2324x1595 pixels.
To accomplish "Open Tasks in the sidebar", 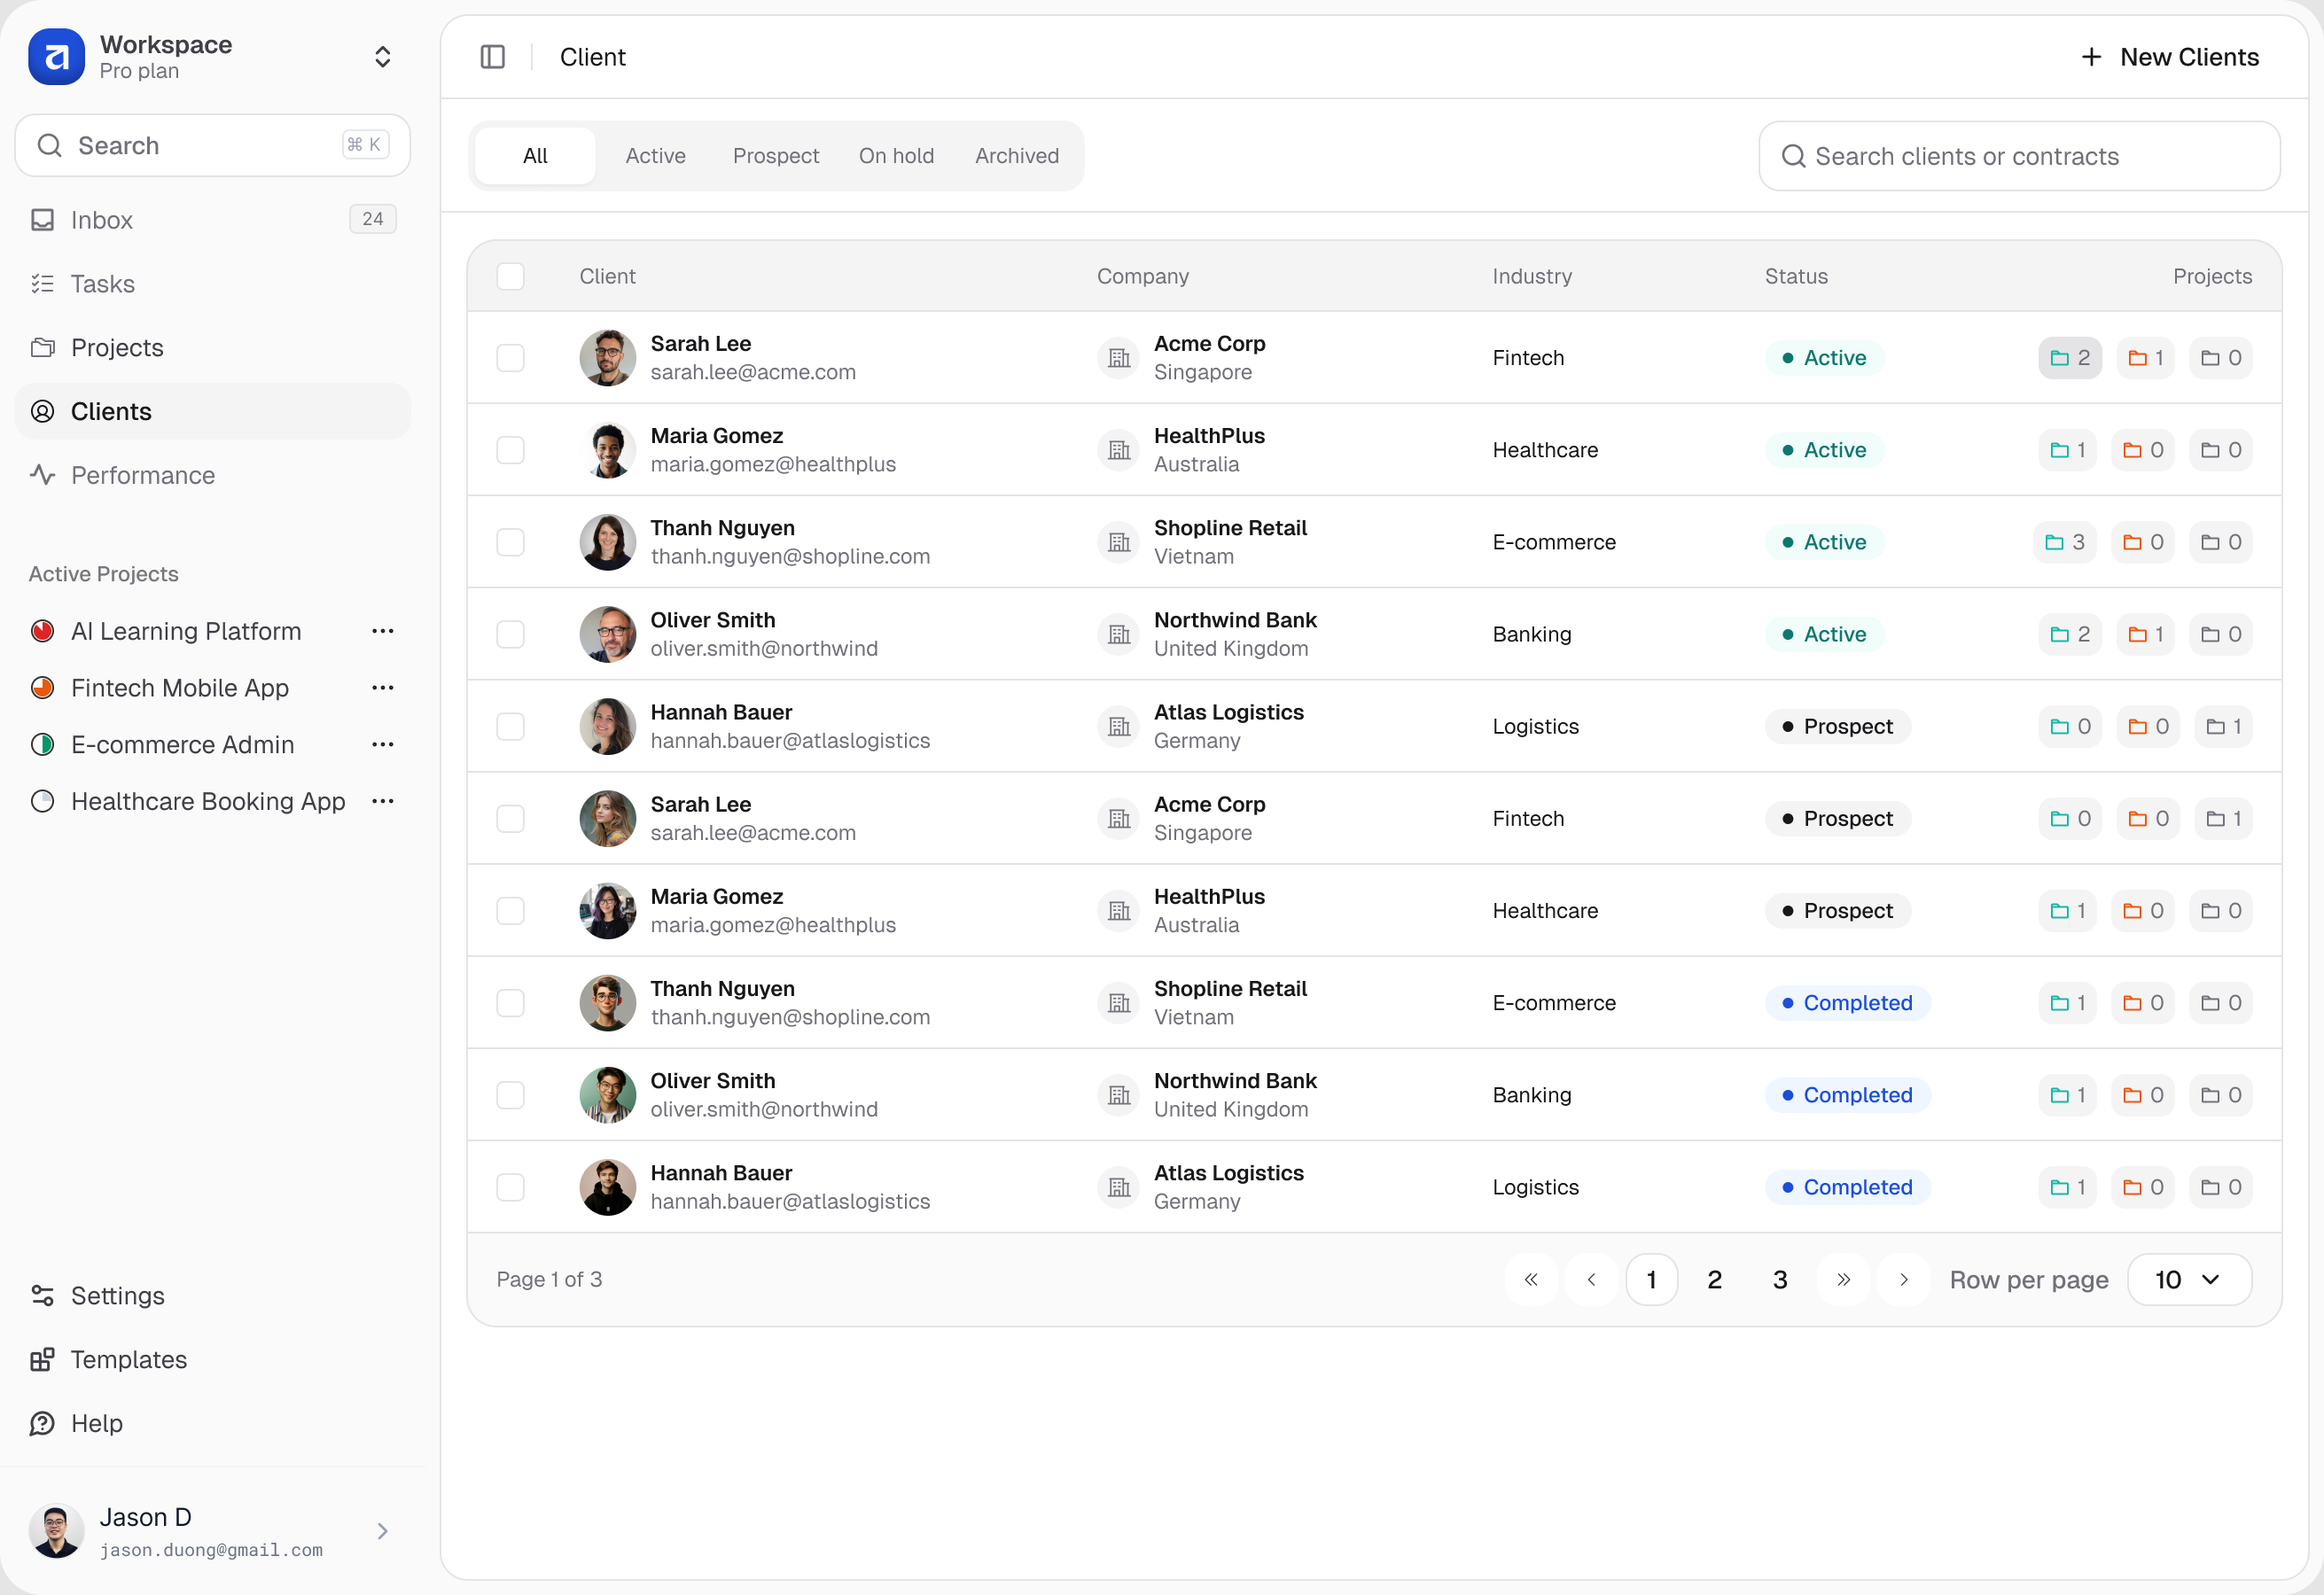I will pos(212,284).
